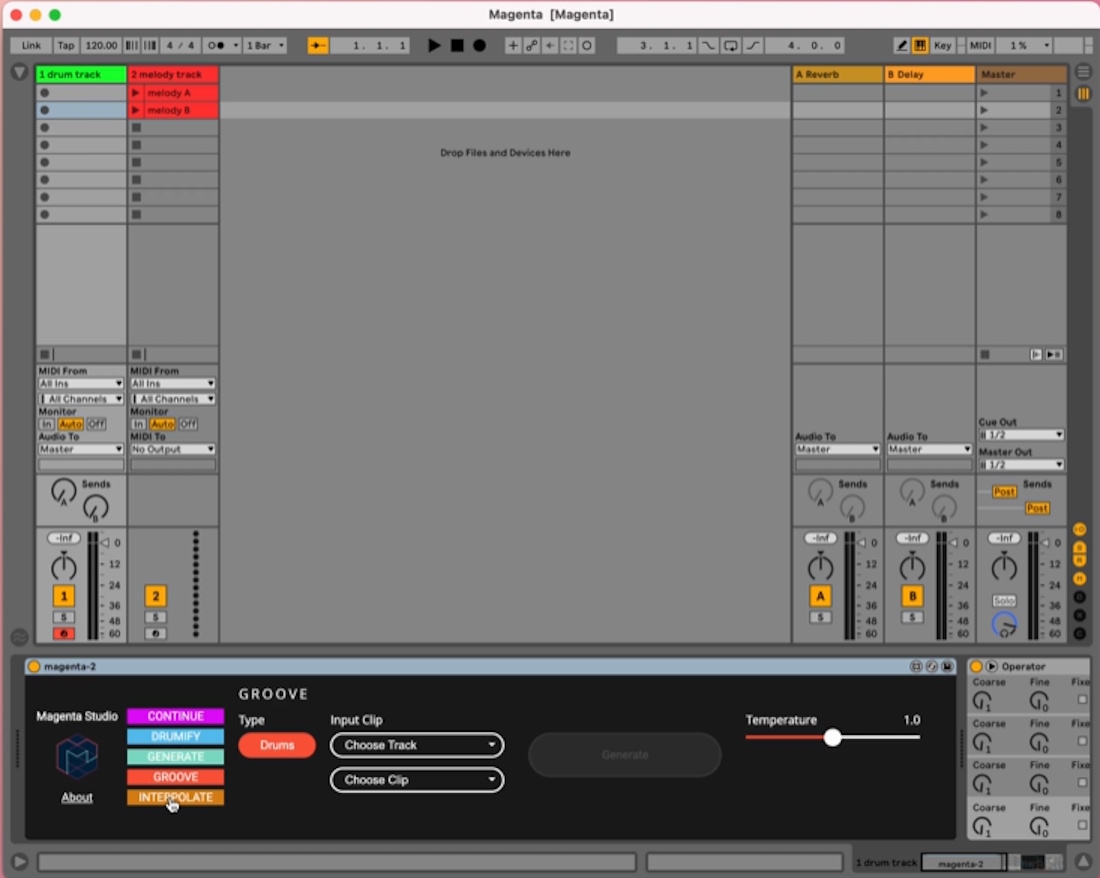Click the Master Solo cue button
1100x878 pixels.
point(1004,601)
